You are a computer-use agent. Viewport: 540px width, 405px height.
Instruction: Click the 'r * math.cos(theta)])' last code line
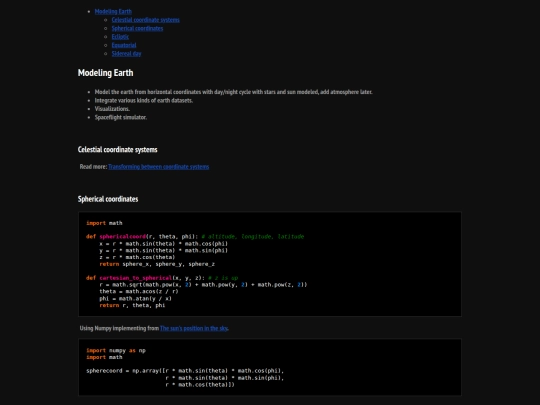point(200,385)
